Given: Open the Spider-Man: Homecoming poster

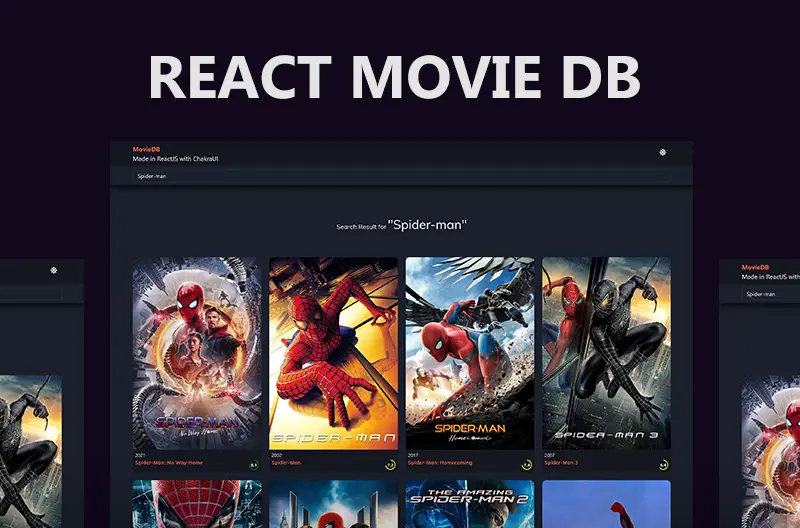Looking at the screenshot, I should pyautogui.click(x=470, y=353).
